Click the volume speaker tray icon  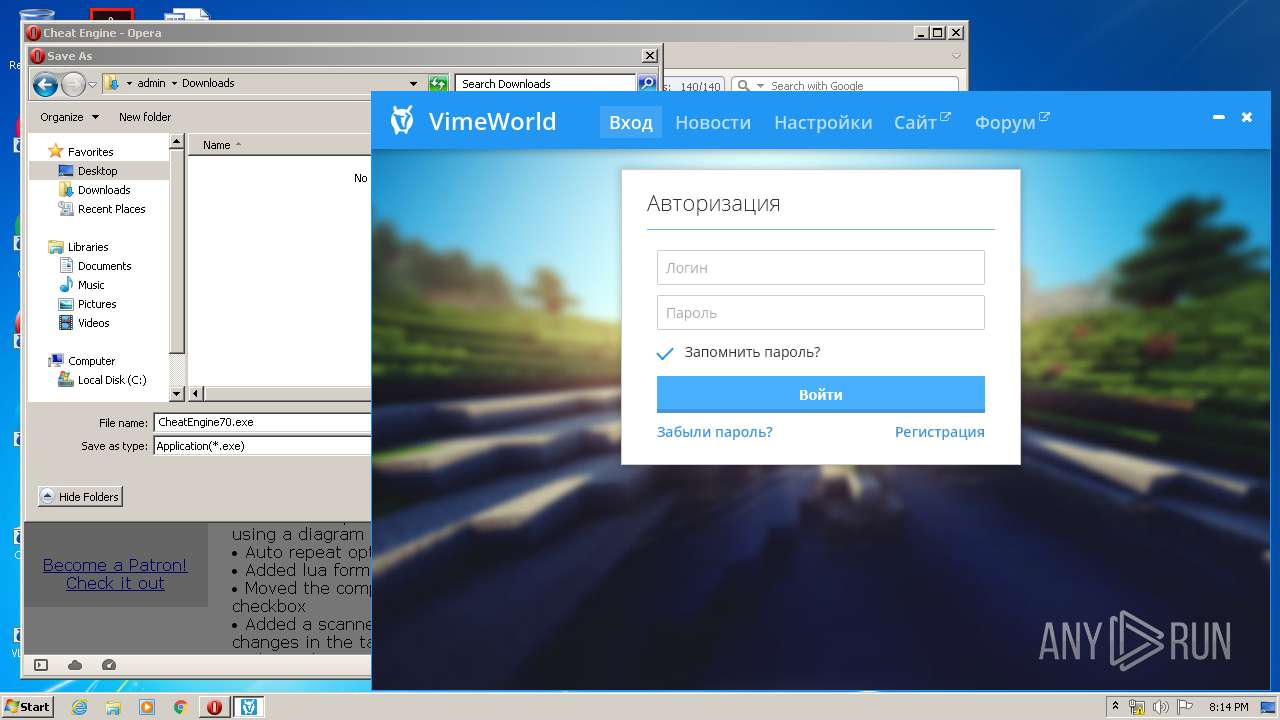1161,707
